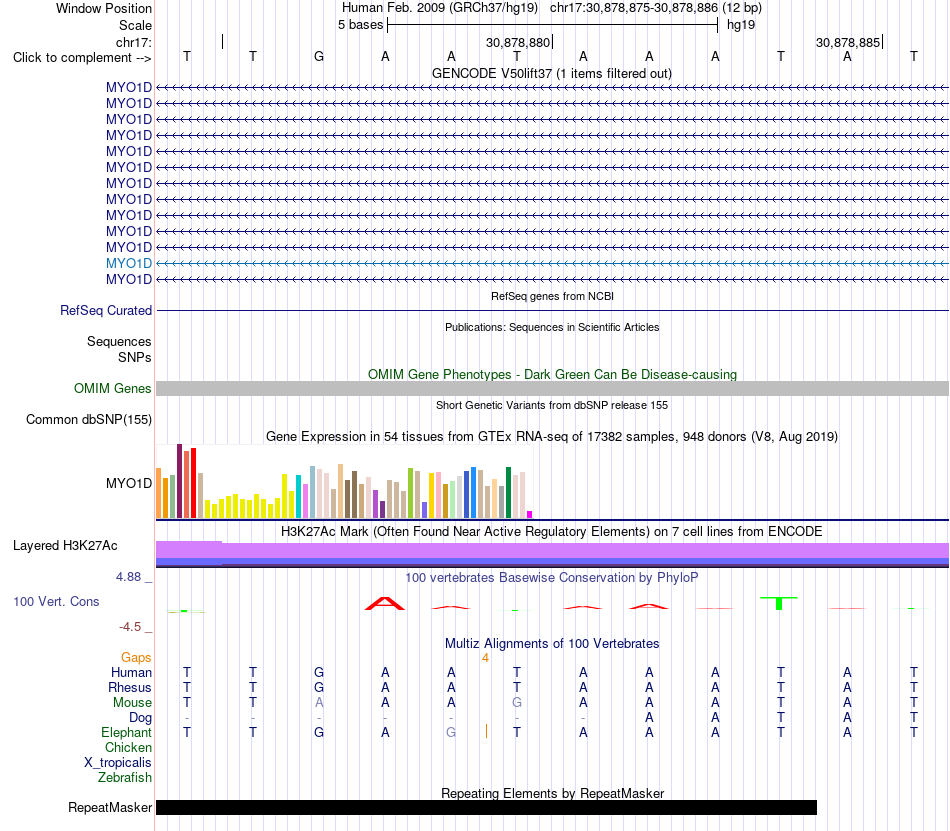The height and width of the screenshot is (831, 950).
Task: Click the orange Gaps label
Action: tap(136, 658)
